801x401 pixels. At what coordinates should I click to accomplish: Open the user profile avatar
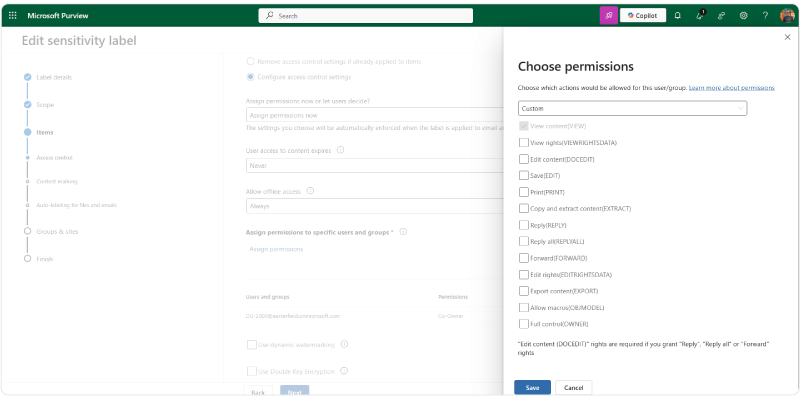[787, 16]
